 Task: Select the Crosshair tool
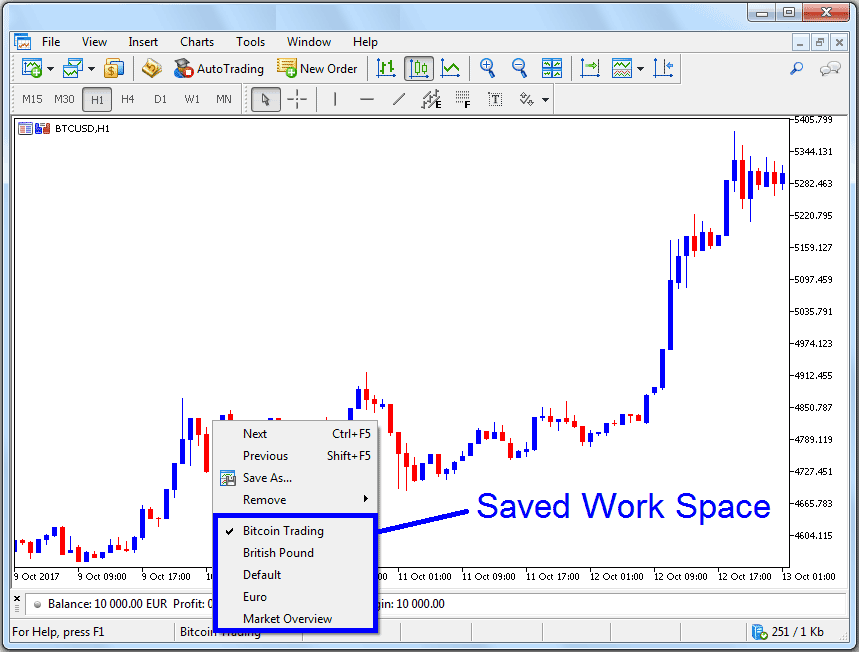298,99
